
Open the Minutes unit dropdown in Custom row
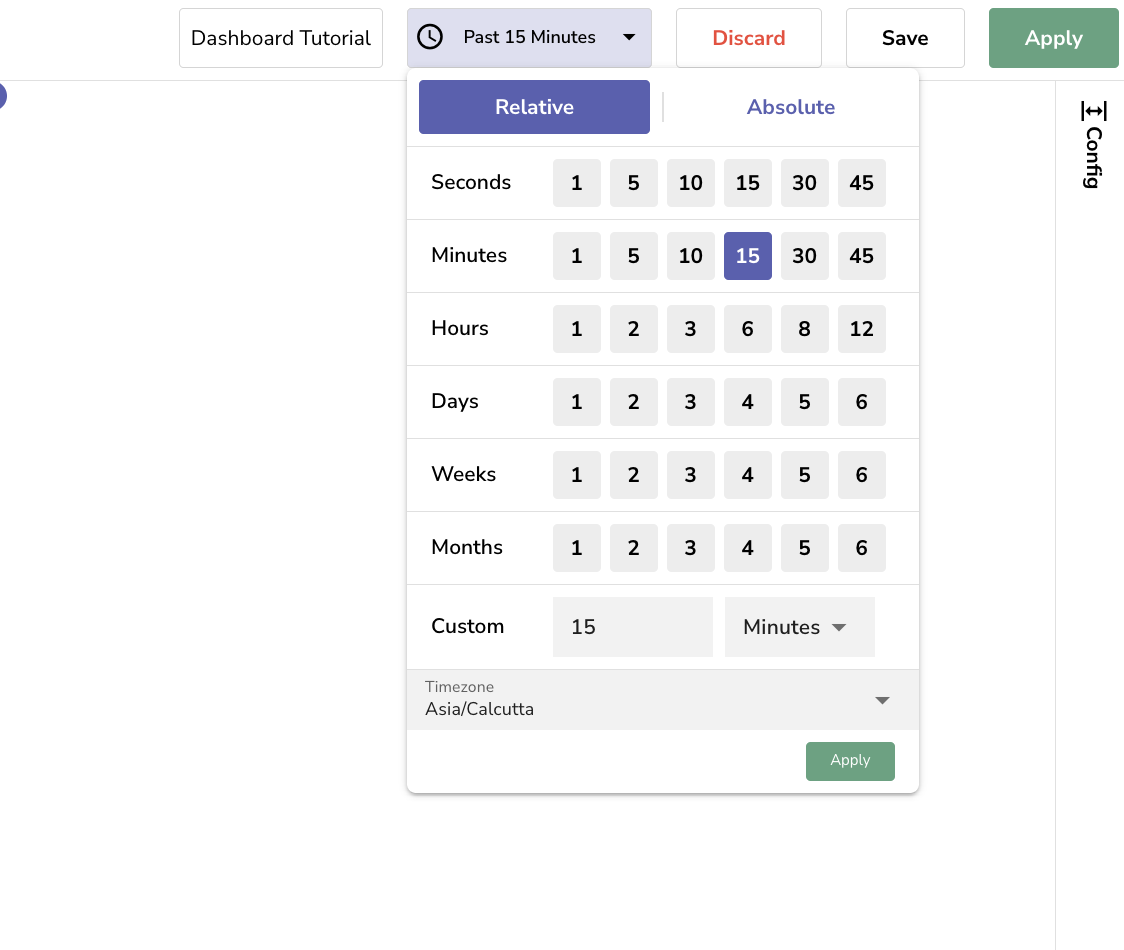pyautogui.click(x=799, y=627)
